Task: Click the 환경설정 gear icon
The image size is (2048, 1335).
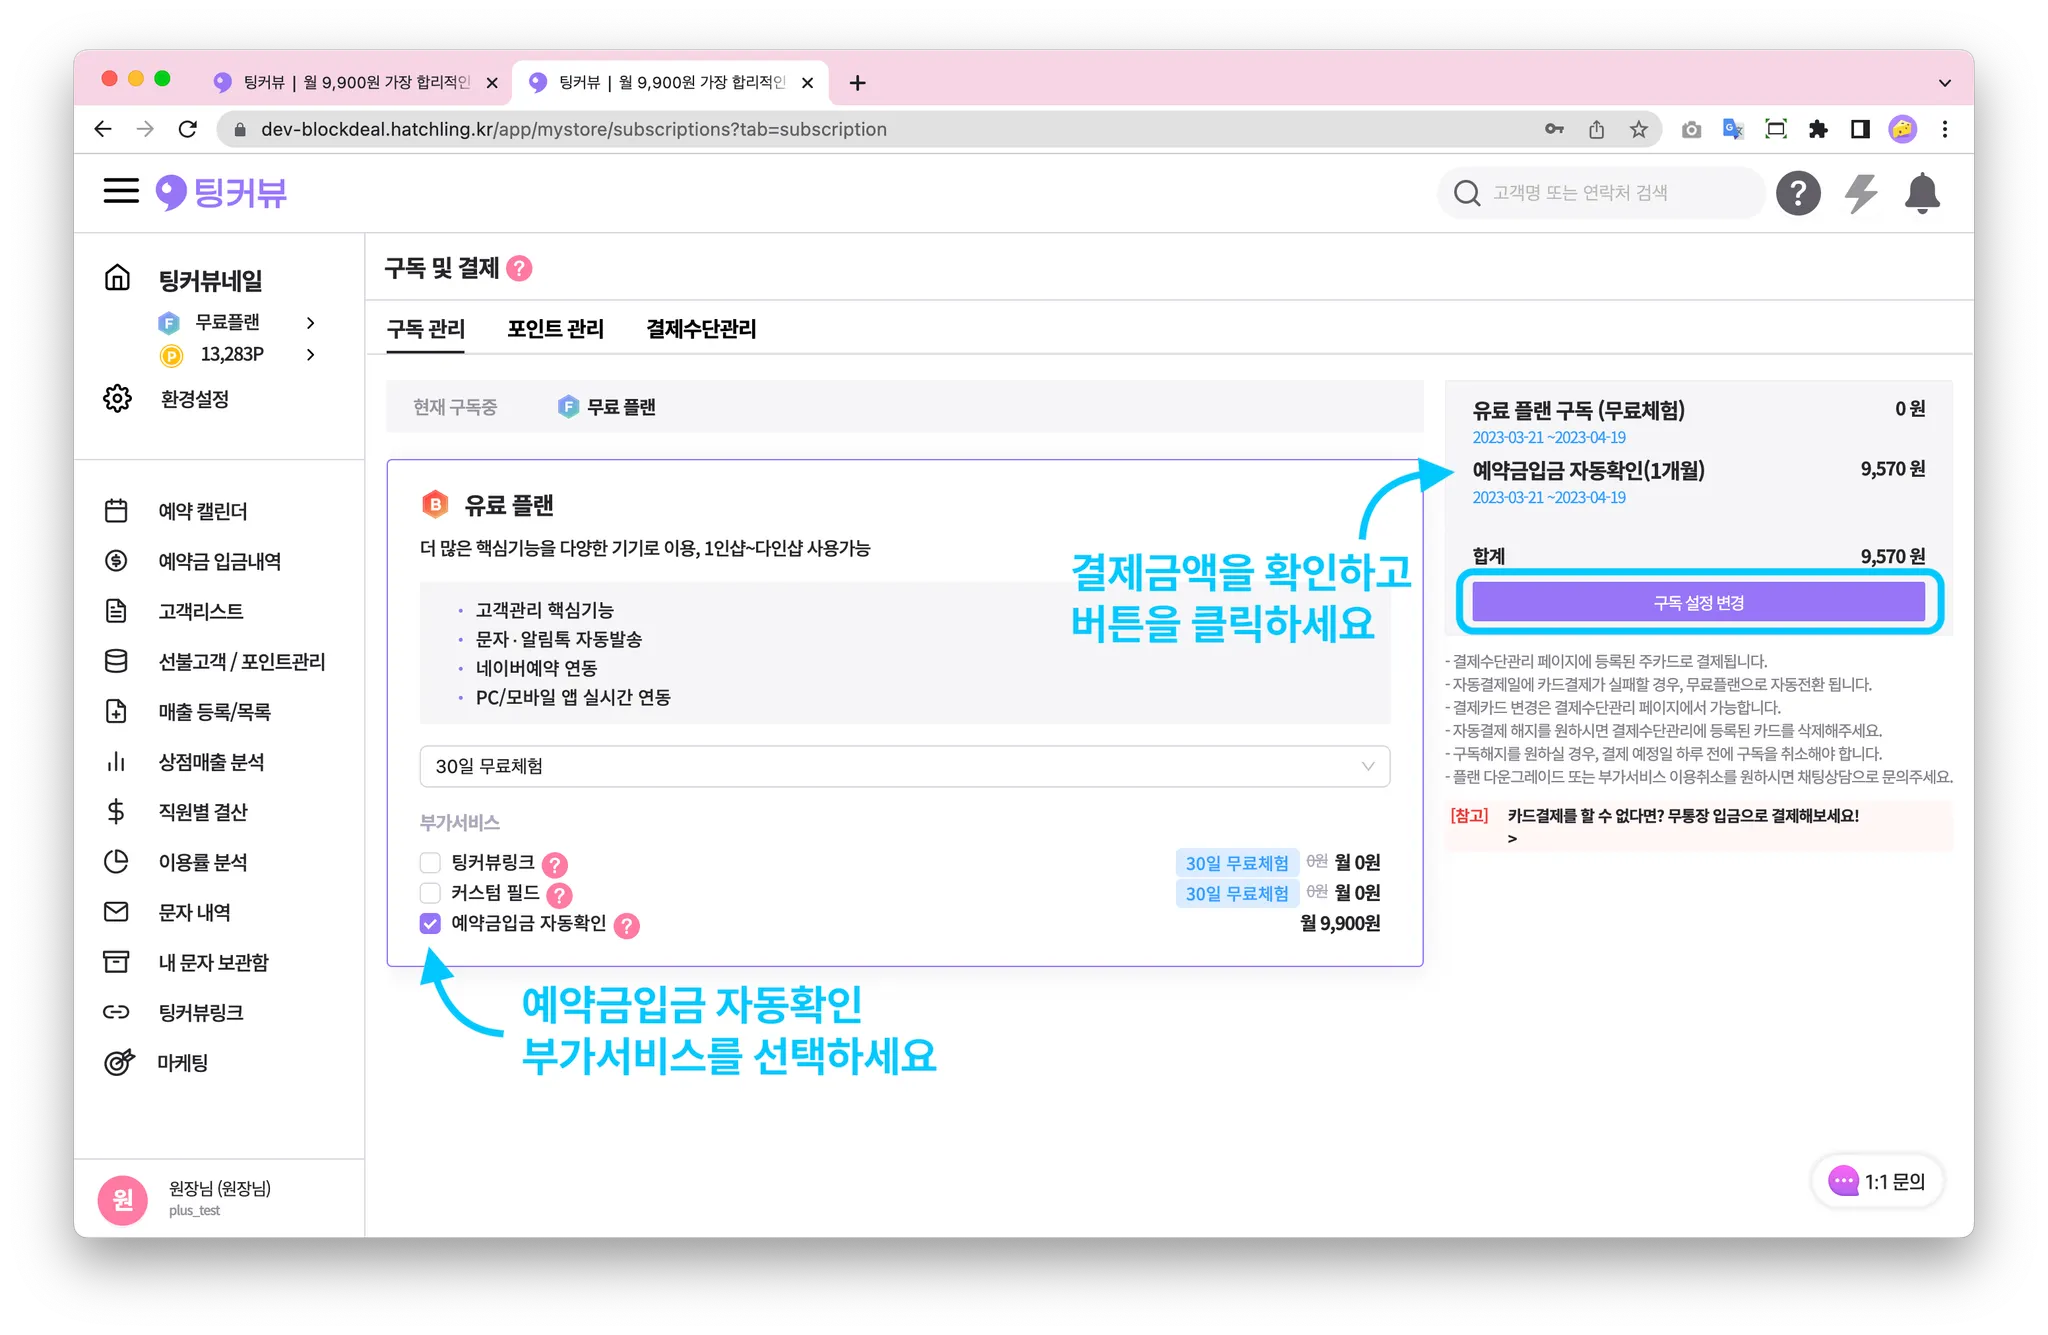Action: click(117, 398)
